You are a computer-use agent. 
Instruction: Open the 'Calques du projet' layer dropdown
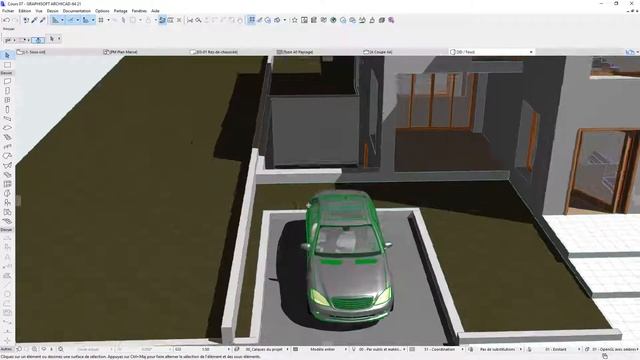265,349
